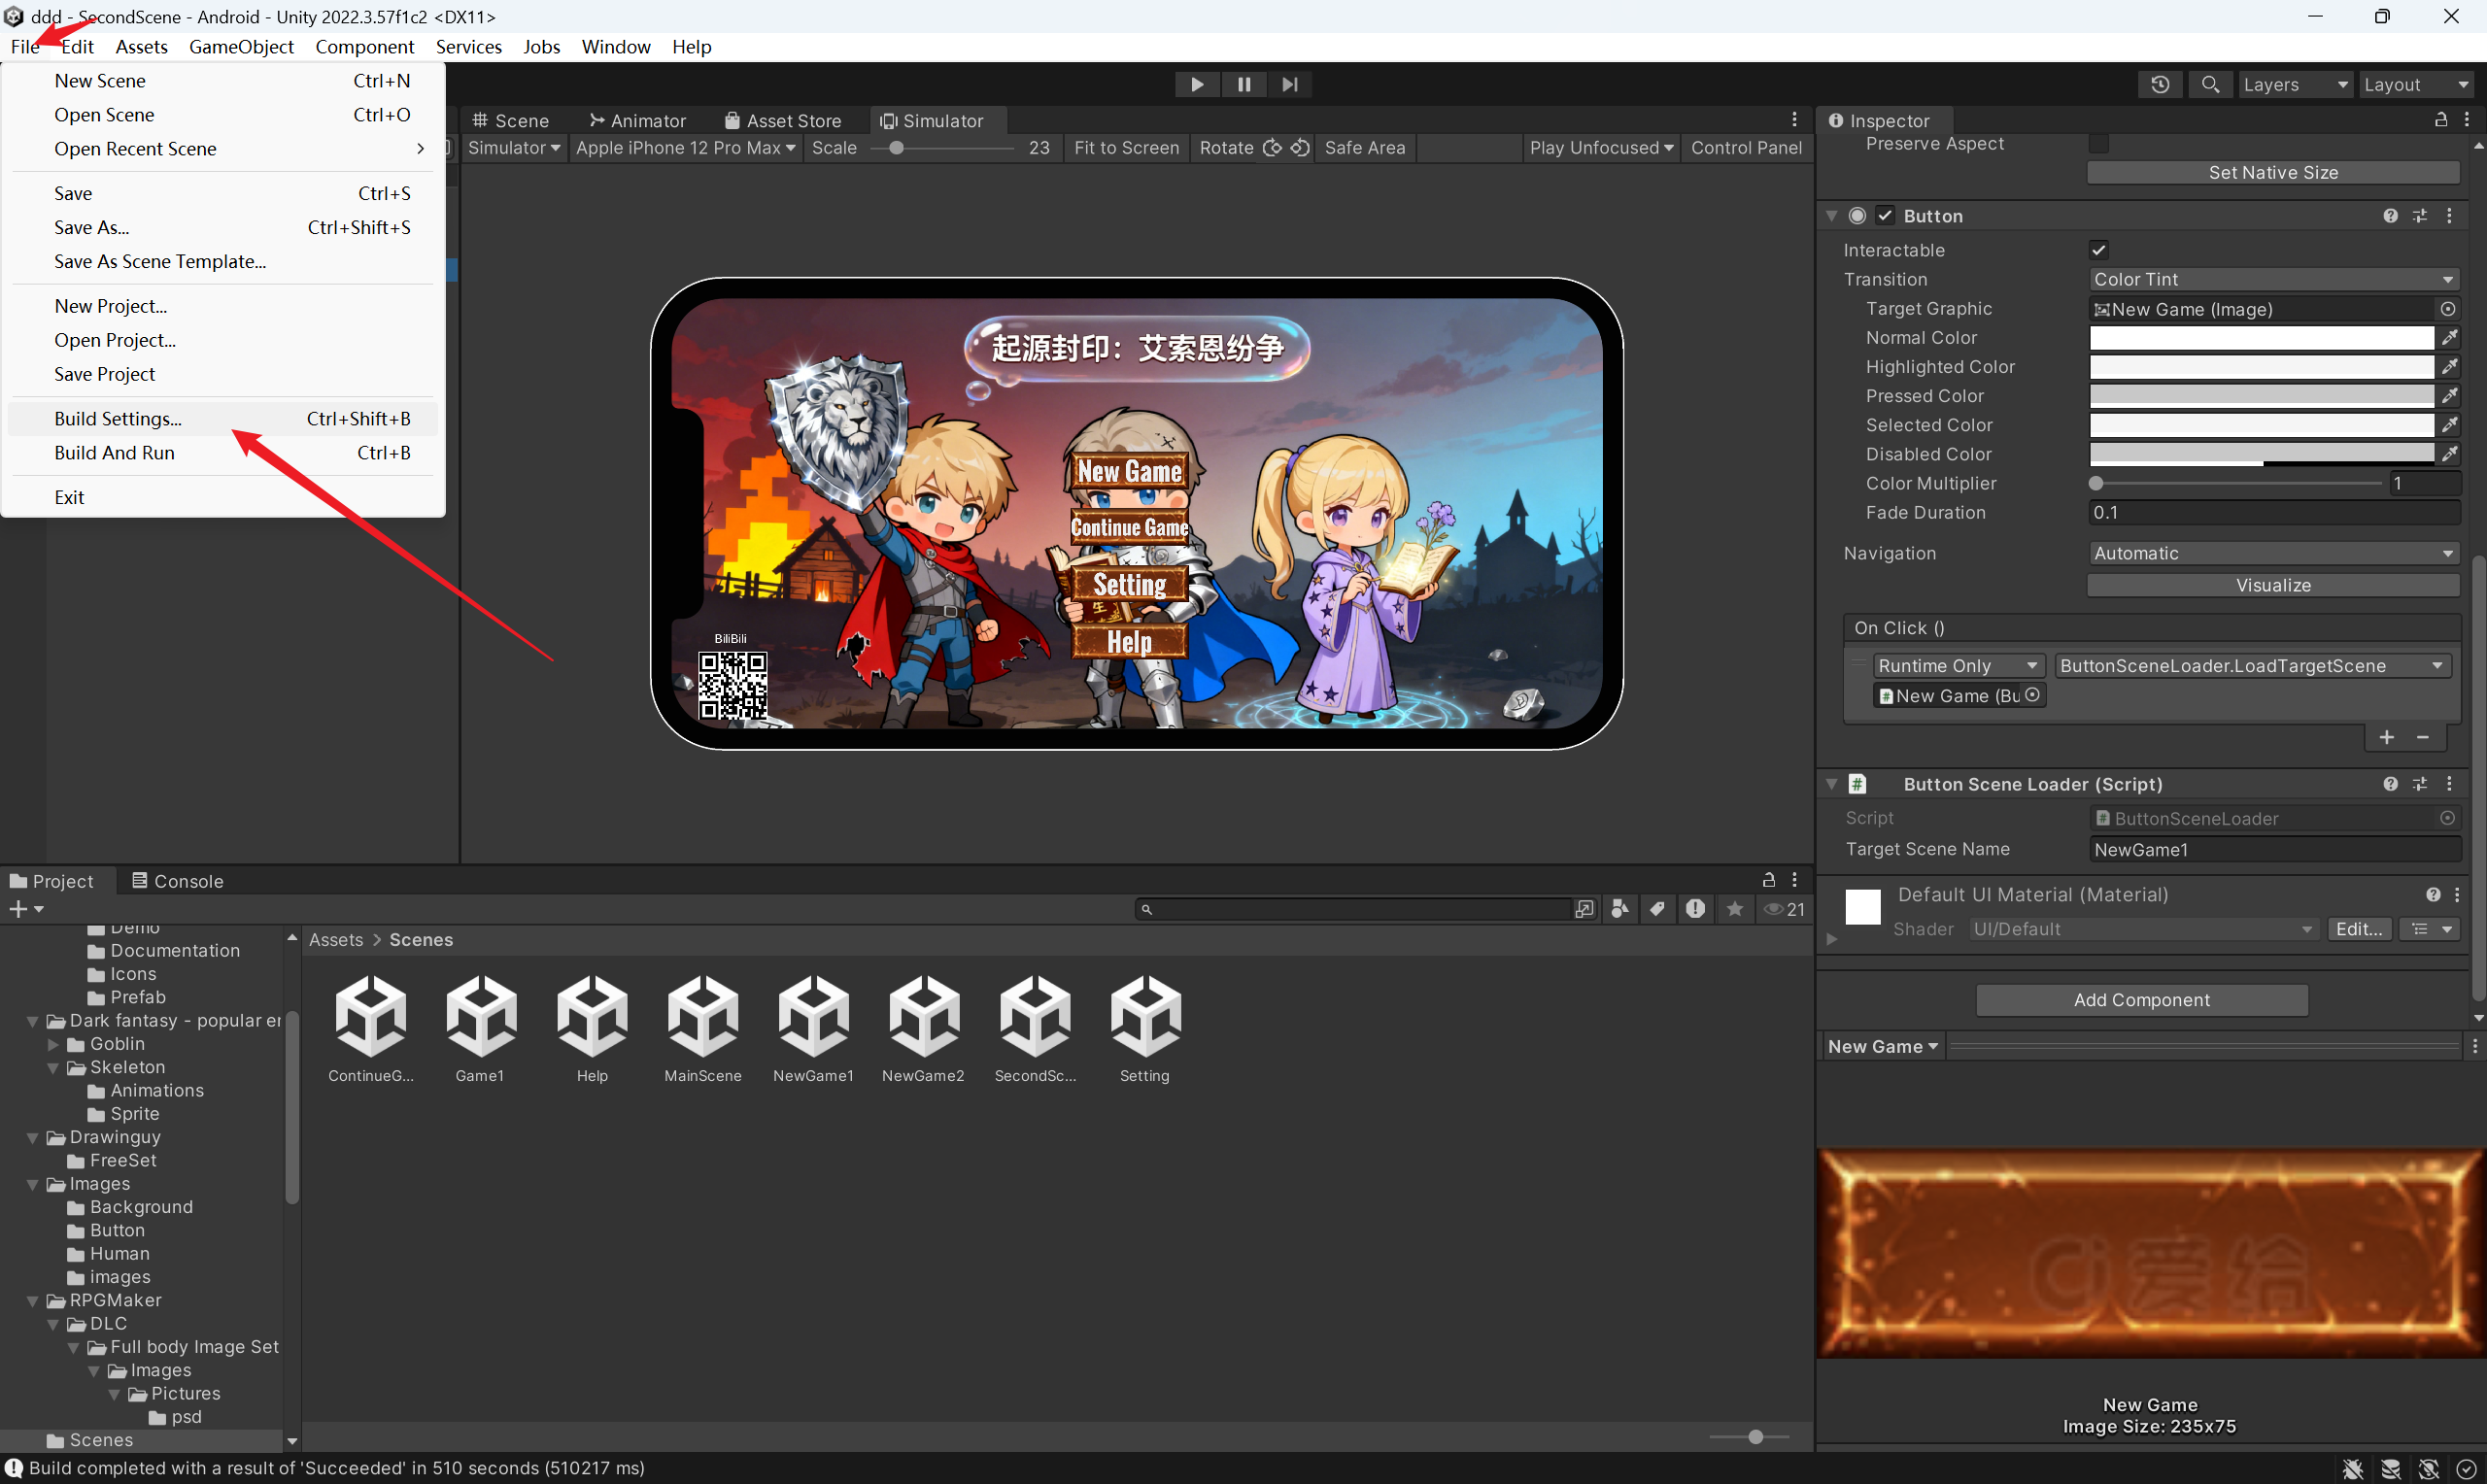This screenshot has height=1484, width=2487.
Task: Click the Set Native Size button
Action: click(x=2273, y=173)
